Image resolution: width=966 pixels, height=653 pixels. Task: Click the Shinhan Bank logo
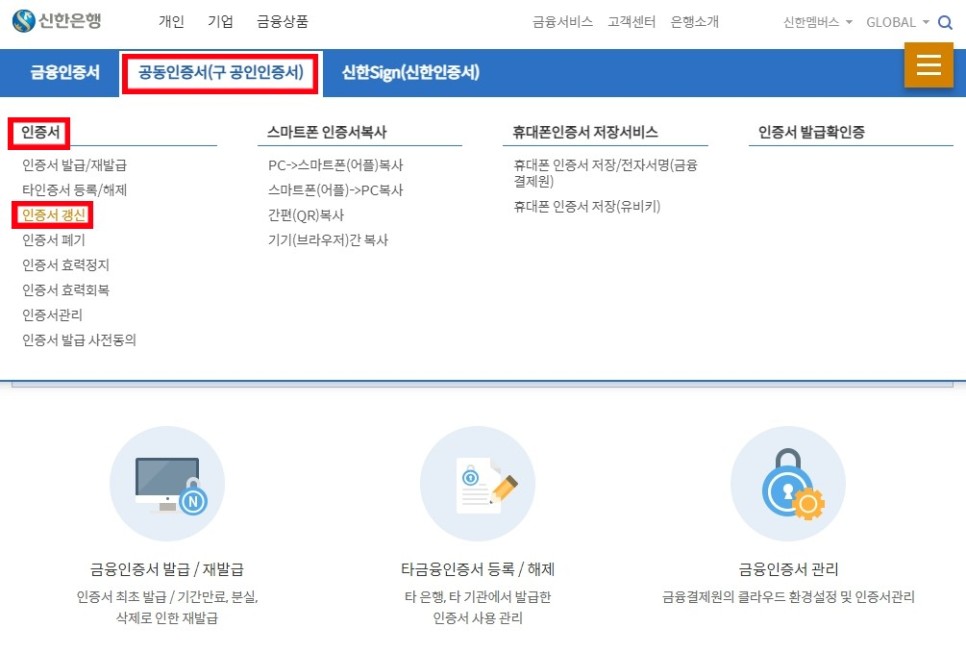point(57,21)
